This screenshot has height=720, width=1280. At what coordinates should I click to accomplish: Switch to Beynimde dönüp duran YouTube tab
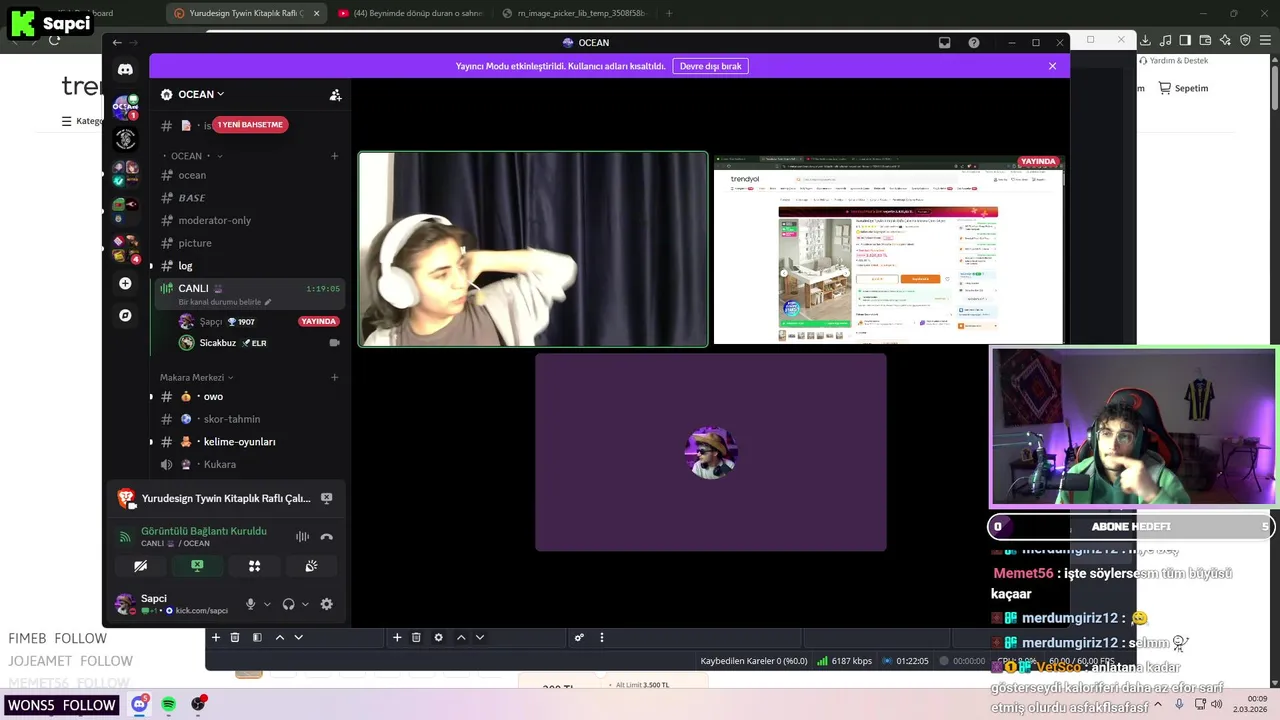tap(410, 13)
